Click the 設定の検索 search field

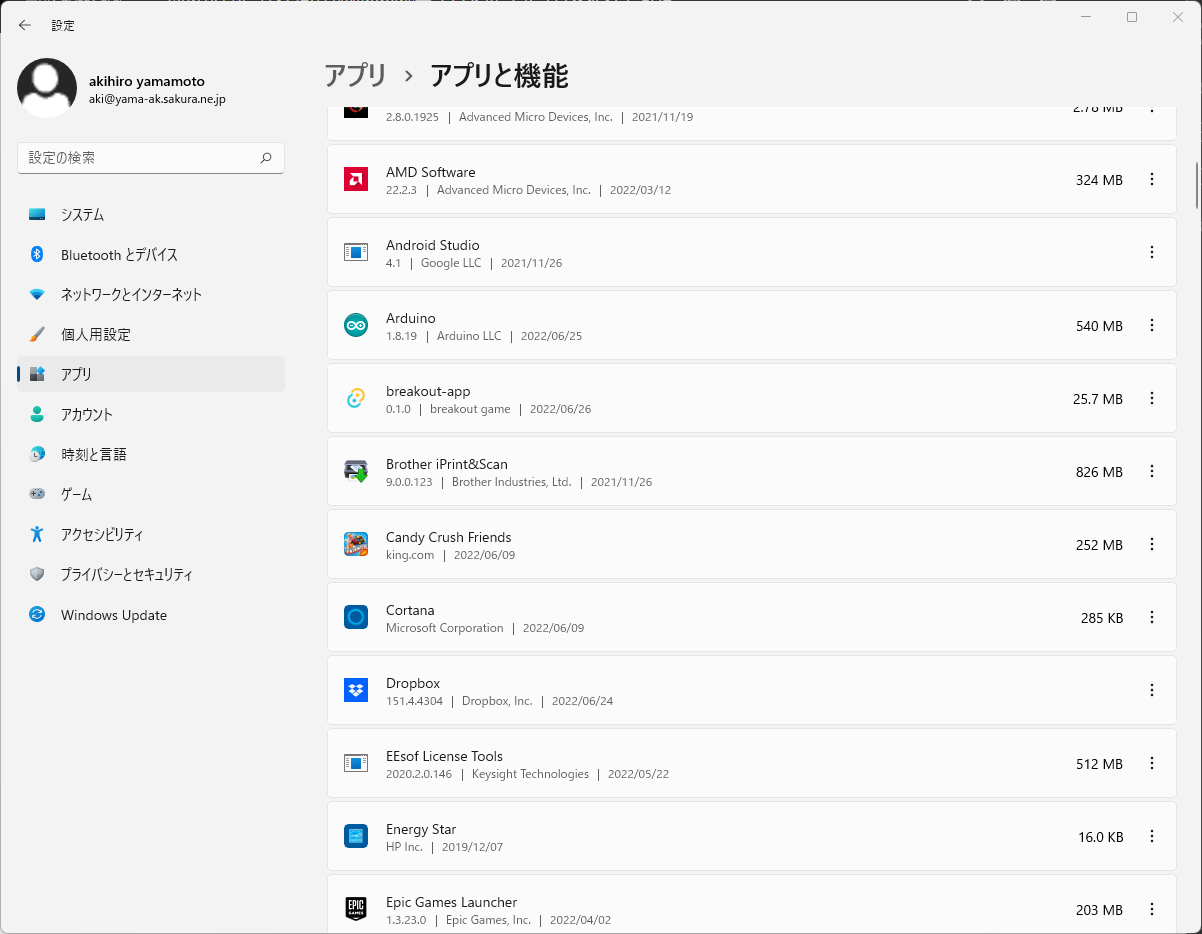[138, 158]
